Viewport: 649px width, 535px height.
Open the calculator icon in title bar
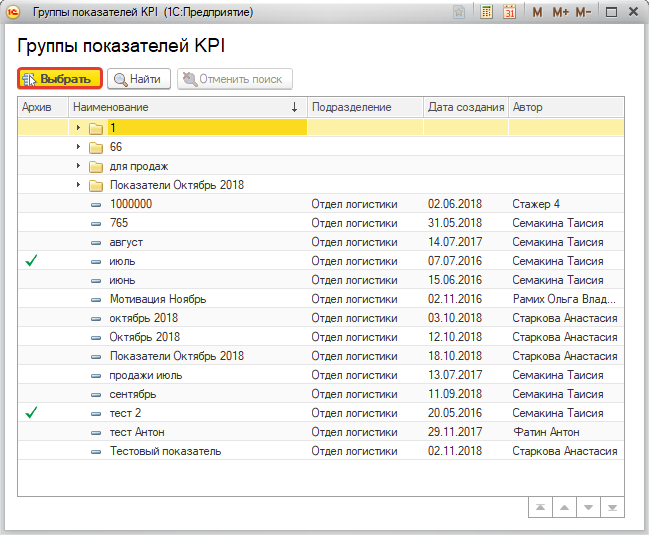point(486,12)
